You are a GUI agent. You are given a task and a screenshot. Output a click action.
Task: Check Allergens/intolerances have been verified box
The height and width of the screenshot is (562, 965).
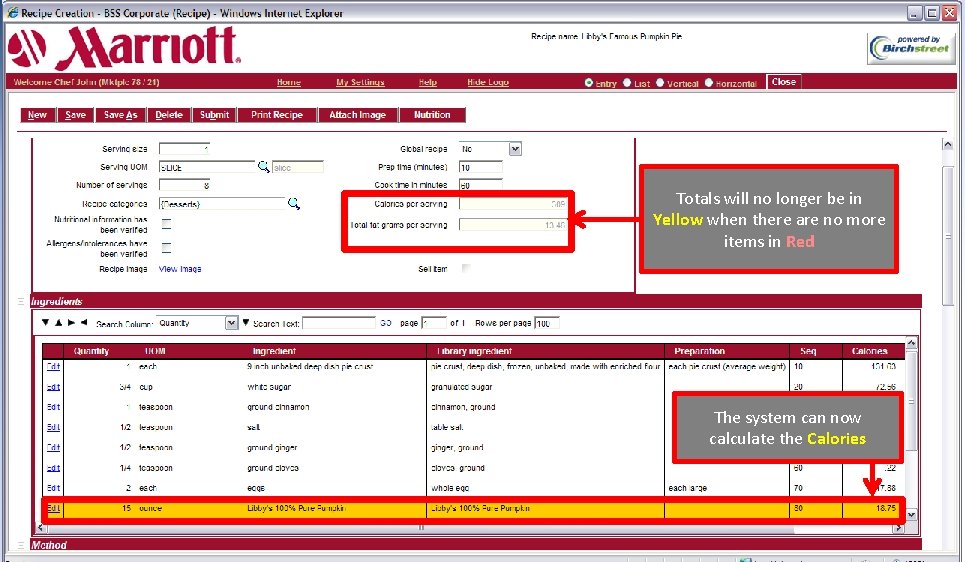pos(166,248)
